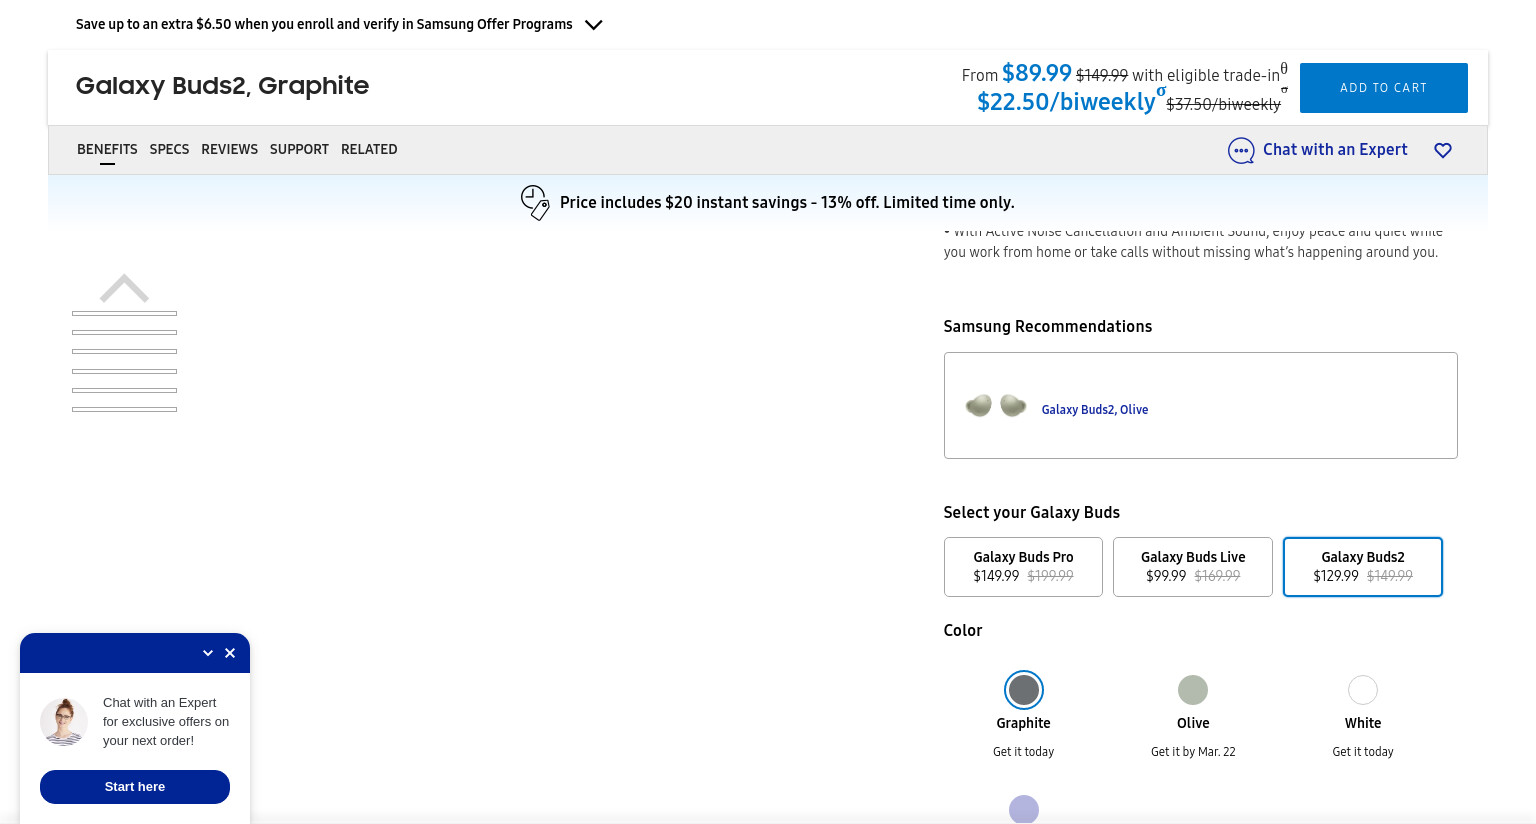Choose the Olive color swatch
The image size is (1536, 824).
coord(1193,690)
